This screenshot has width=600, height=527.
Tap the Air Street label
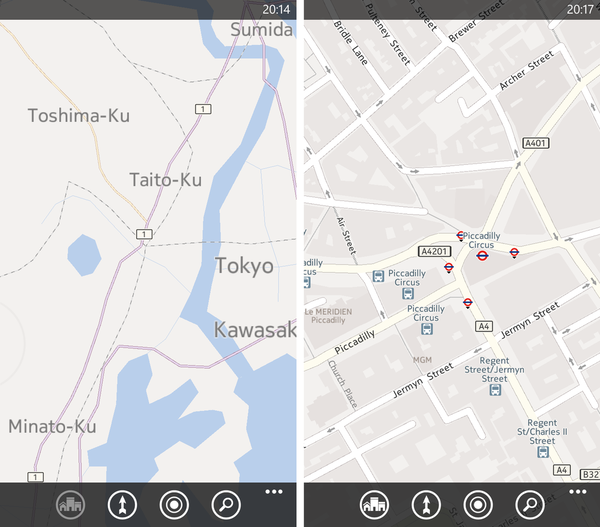346,236
